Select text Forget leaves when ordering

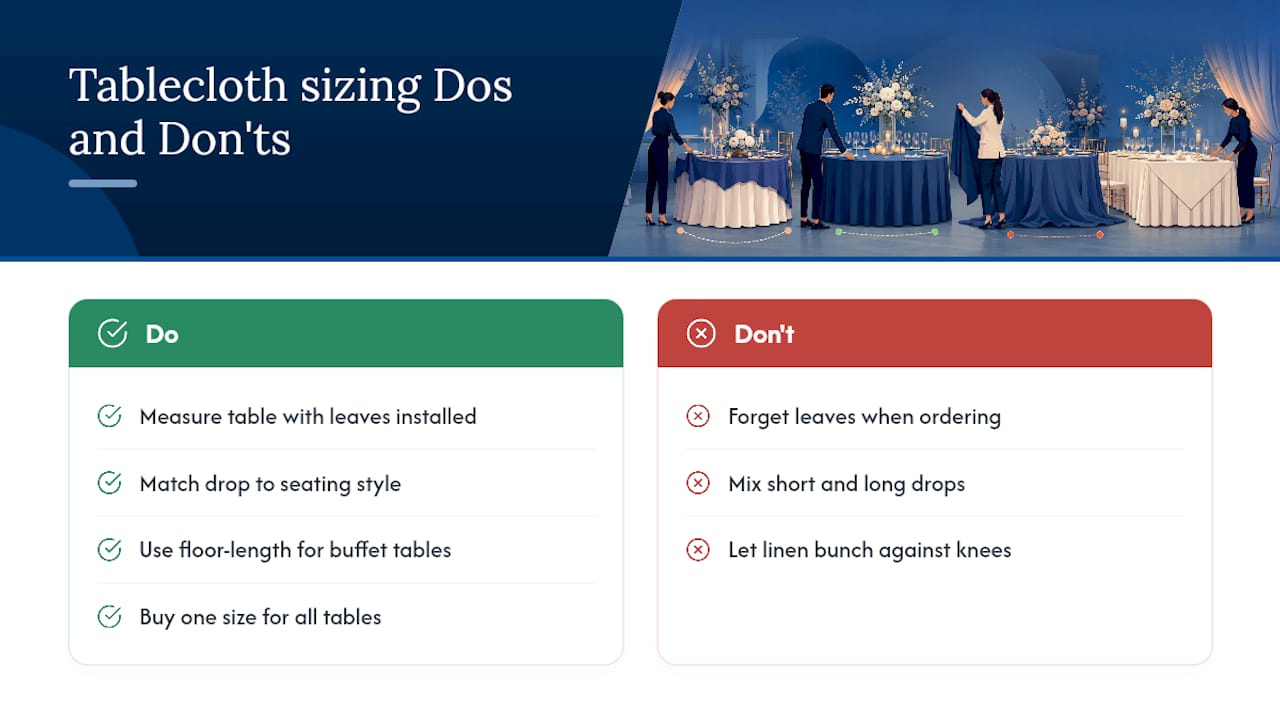(864, 417)
